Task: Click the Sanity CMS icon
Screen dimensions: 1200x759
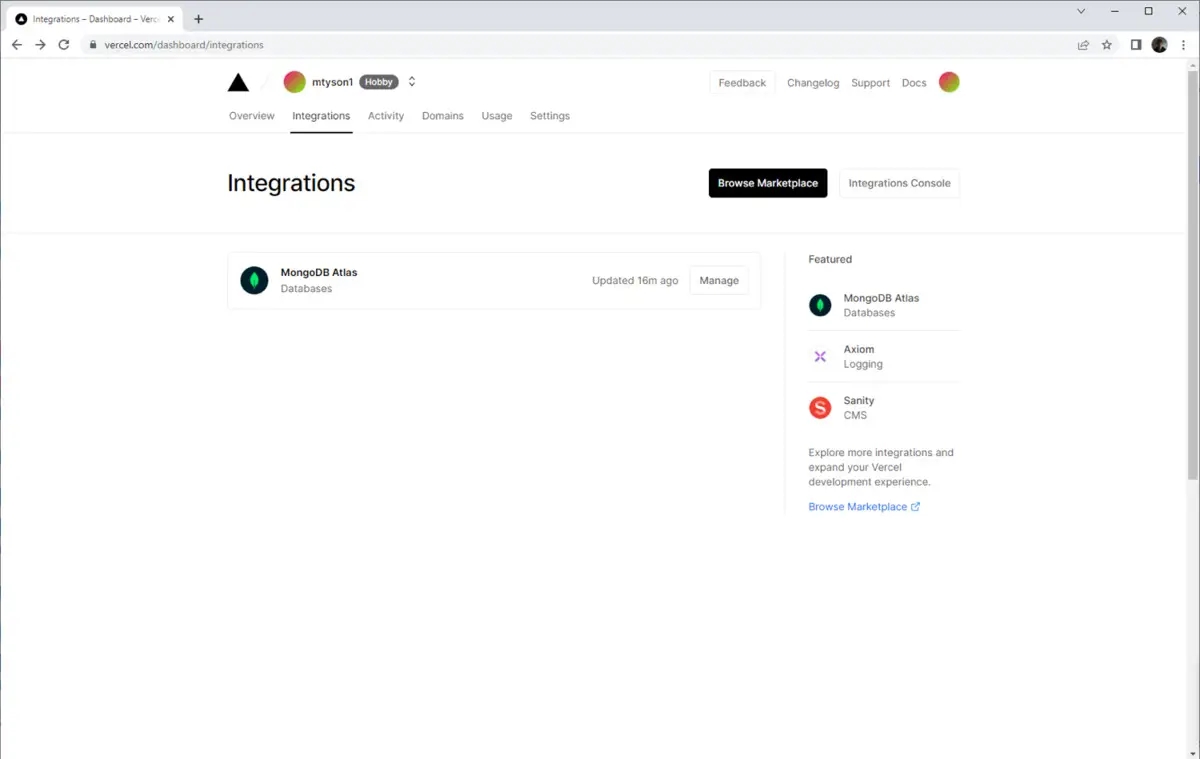Action: click(820, 408)
